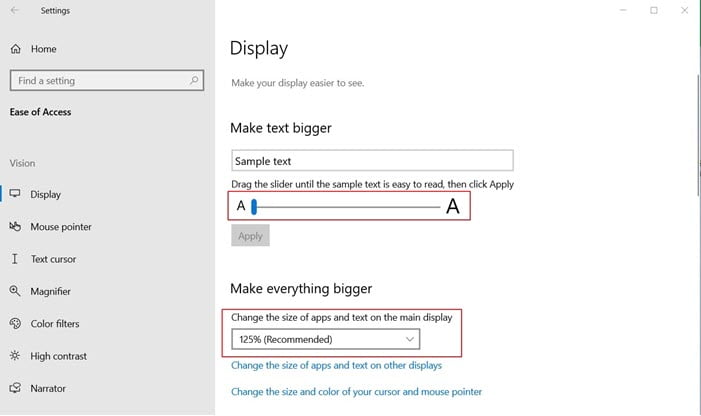Image resolution: width=701 pixels, height=416 pixels.
Task: Focus the Find a setting search box
Action: (107, 80)
